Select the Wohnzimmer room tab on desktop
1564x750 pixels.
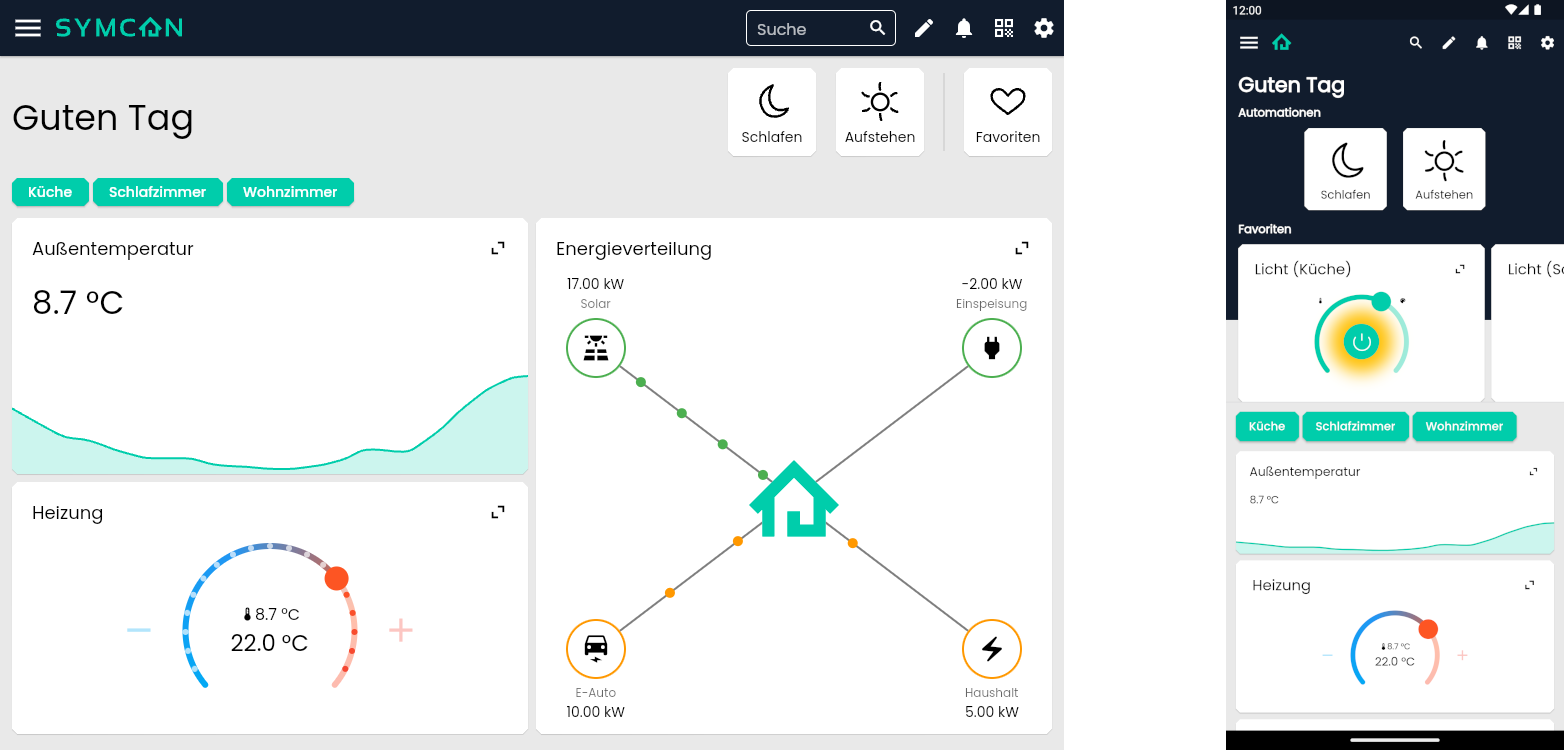click(290, 192)
